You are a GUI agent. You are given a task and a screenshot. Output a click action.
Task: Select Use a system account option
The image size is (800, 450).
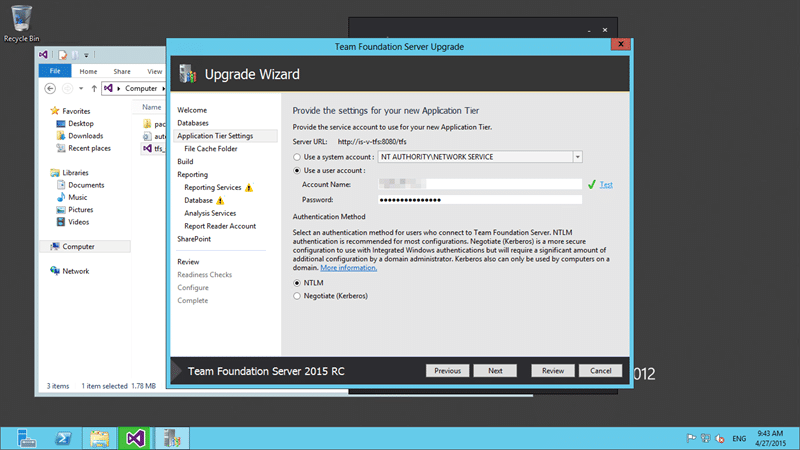click(297, 157)
